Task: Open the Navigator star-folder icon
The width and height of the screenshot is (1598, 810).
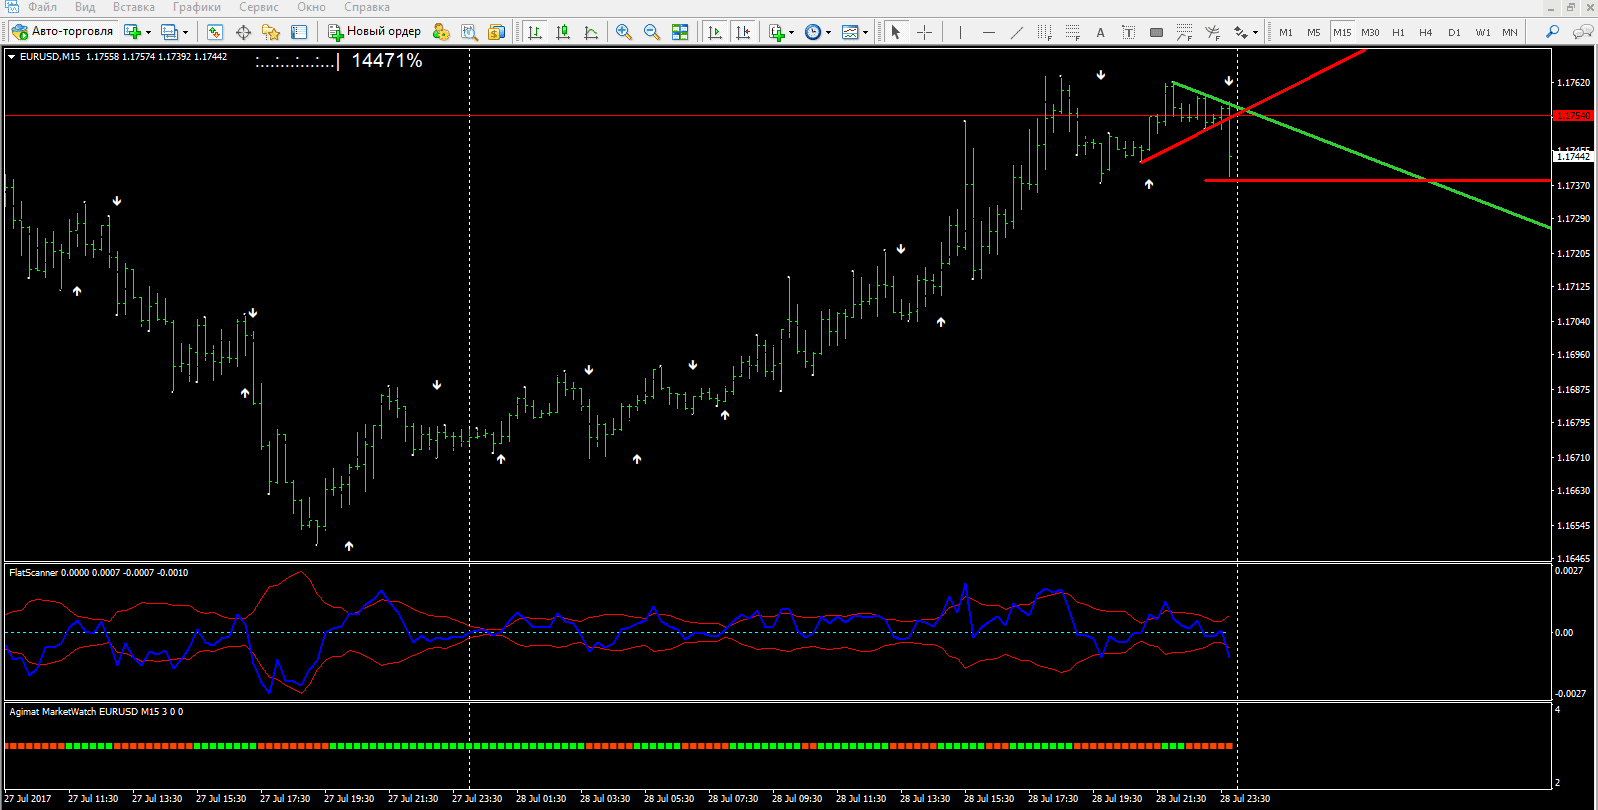Action: pos(271,32)
